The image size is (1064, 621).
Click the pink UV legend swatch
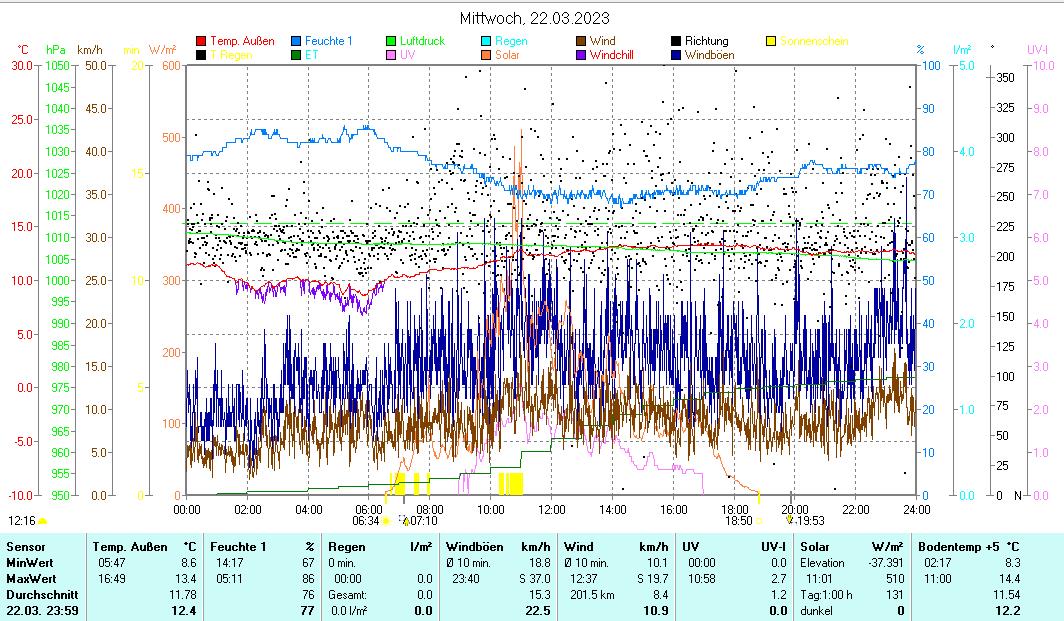391,55
